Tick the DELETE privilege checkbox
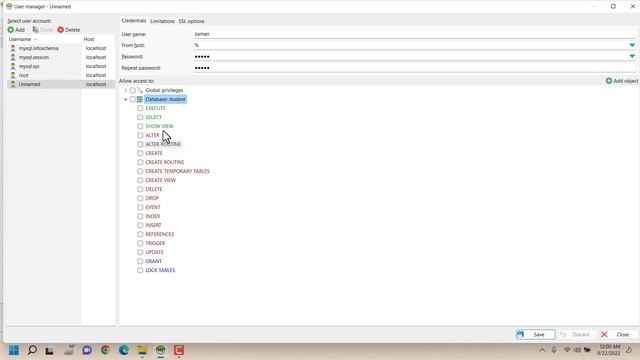Screen dimensions: 640x360 pyautogui.click(x=140, y=189)
